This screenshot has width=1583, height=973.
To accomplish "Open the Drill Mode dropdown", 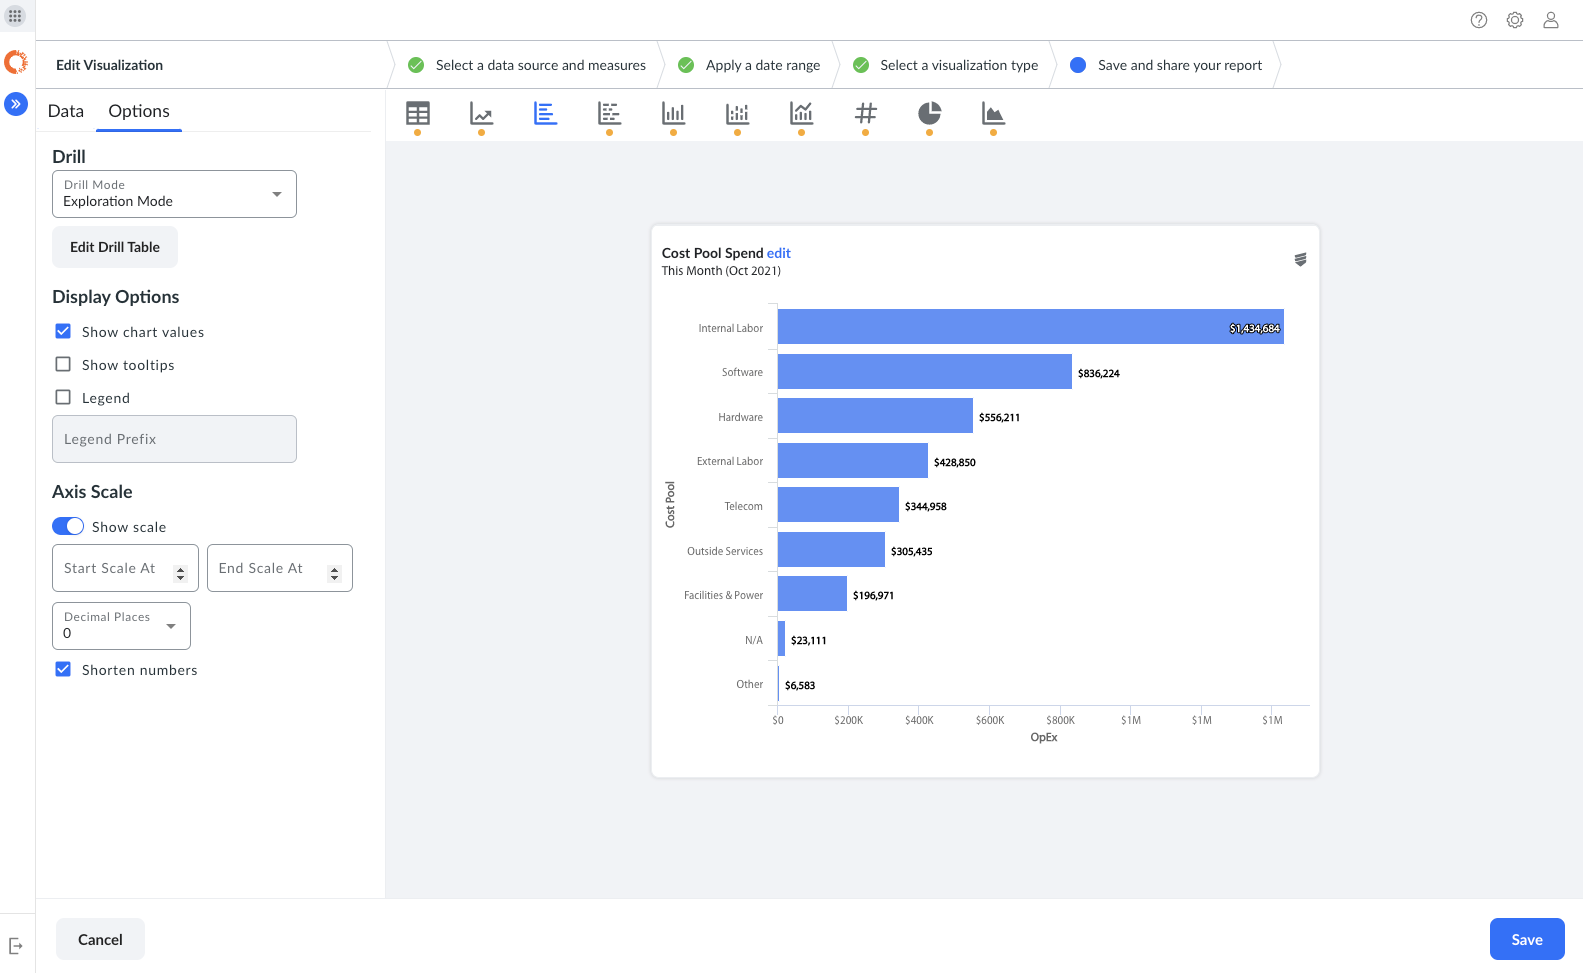I will tap(174, 194).
